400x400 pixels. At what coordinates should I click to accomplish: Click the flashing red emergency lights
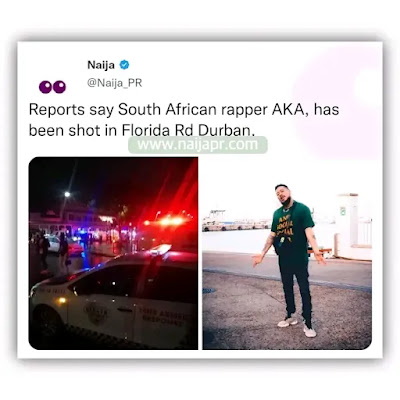coord(166,221)
